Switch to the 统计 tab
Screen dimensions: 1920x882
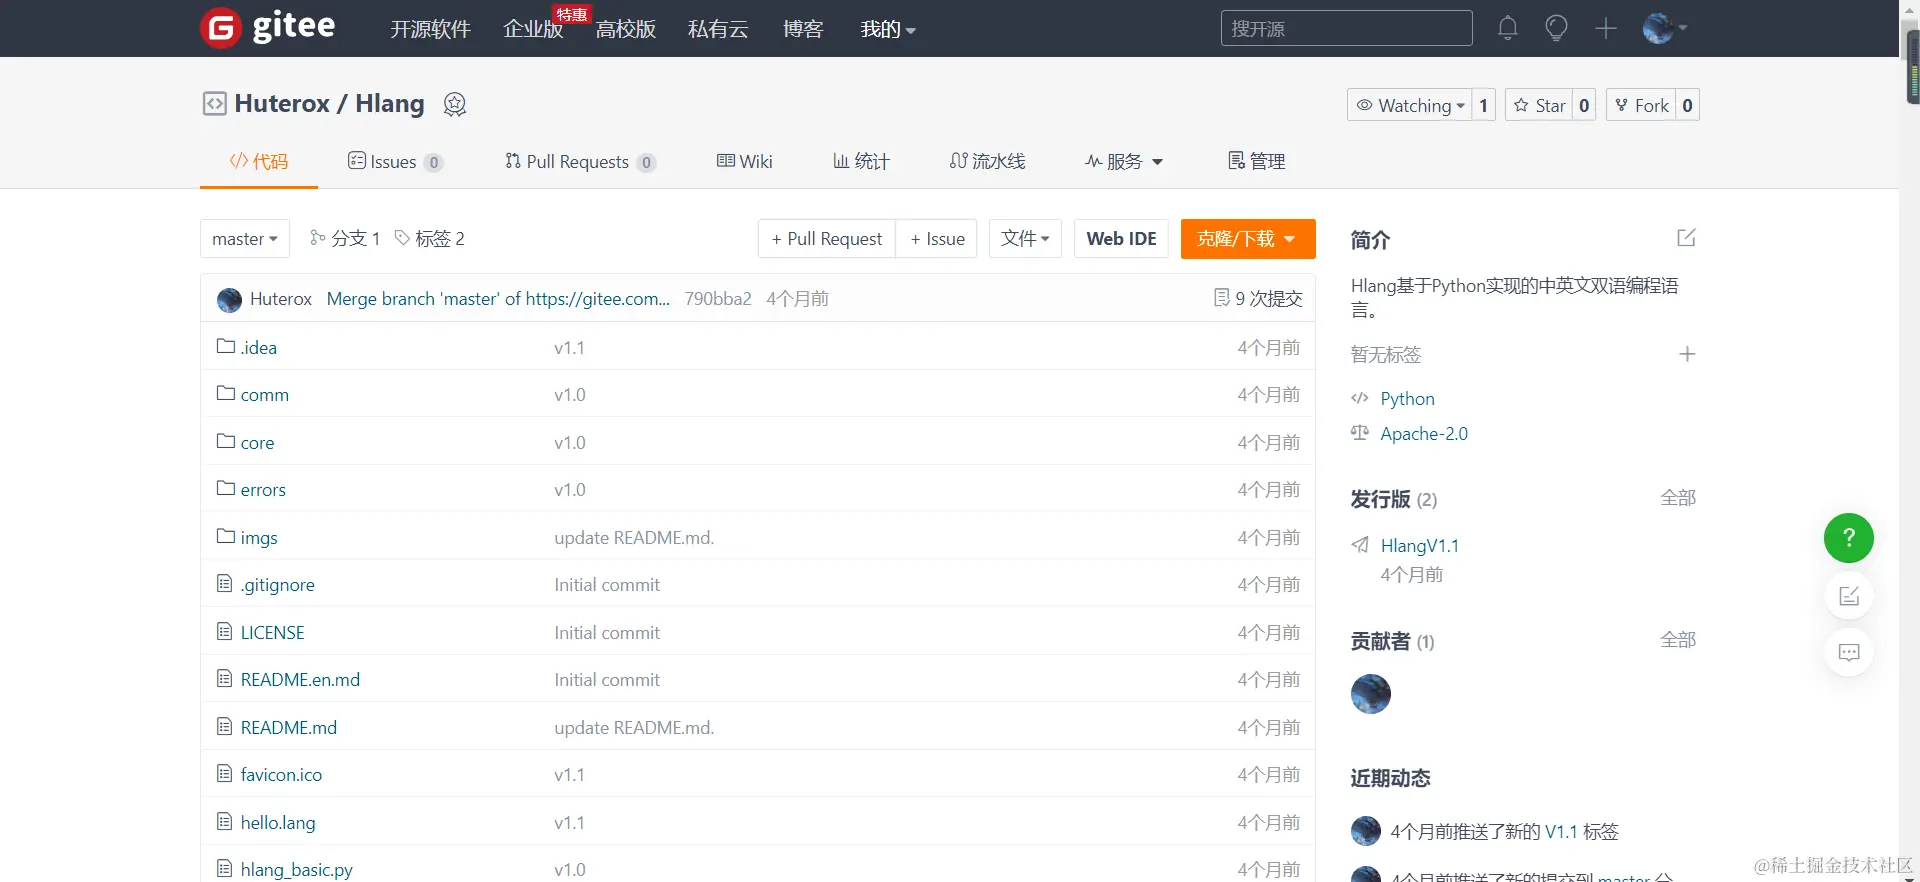(861, 161)
